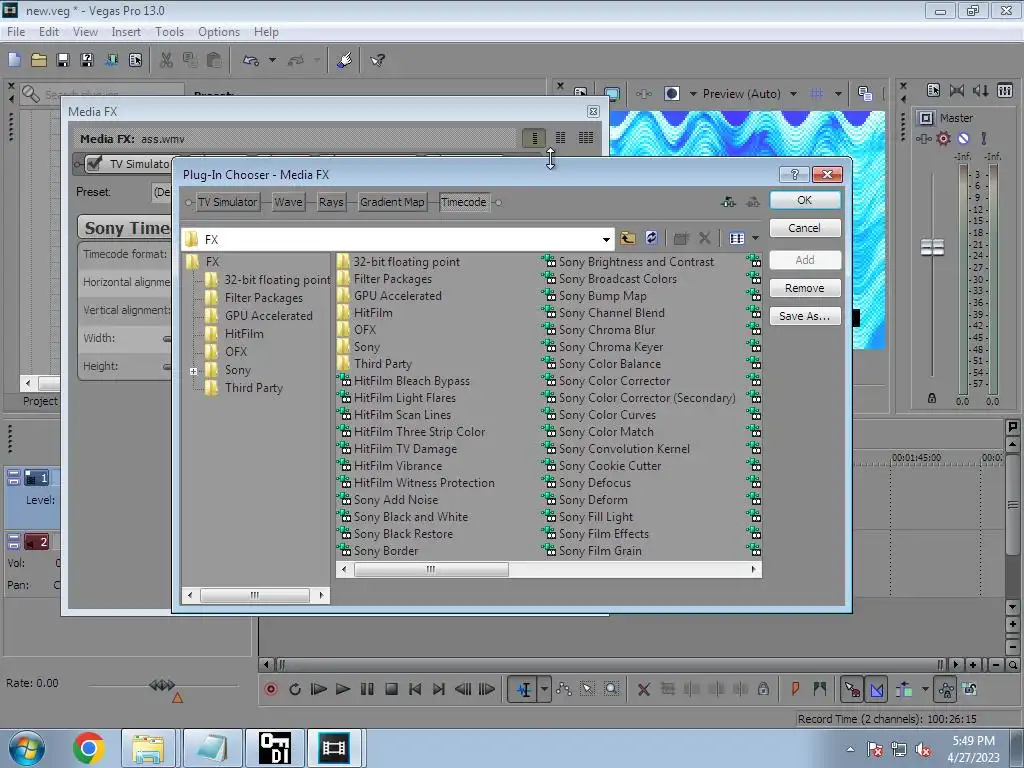This screenshot has width=1024, height=768.
Task: Open the Edit menu
Action: 49,31
